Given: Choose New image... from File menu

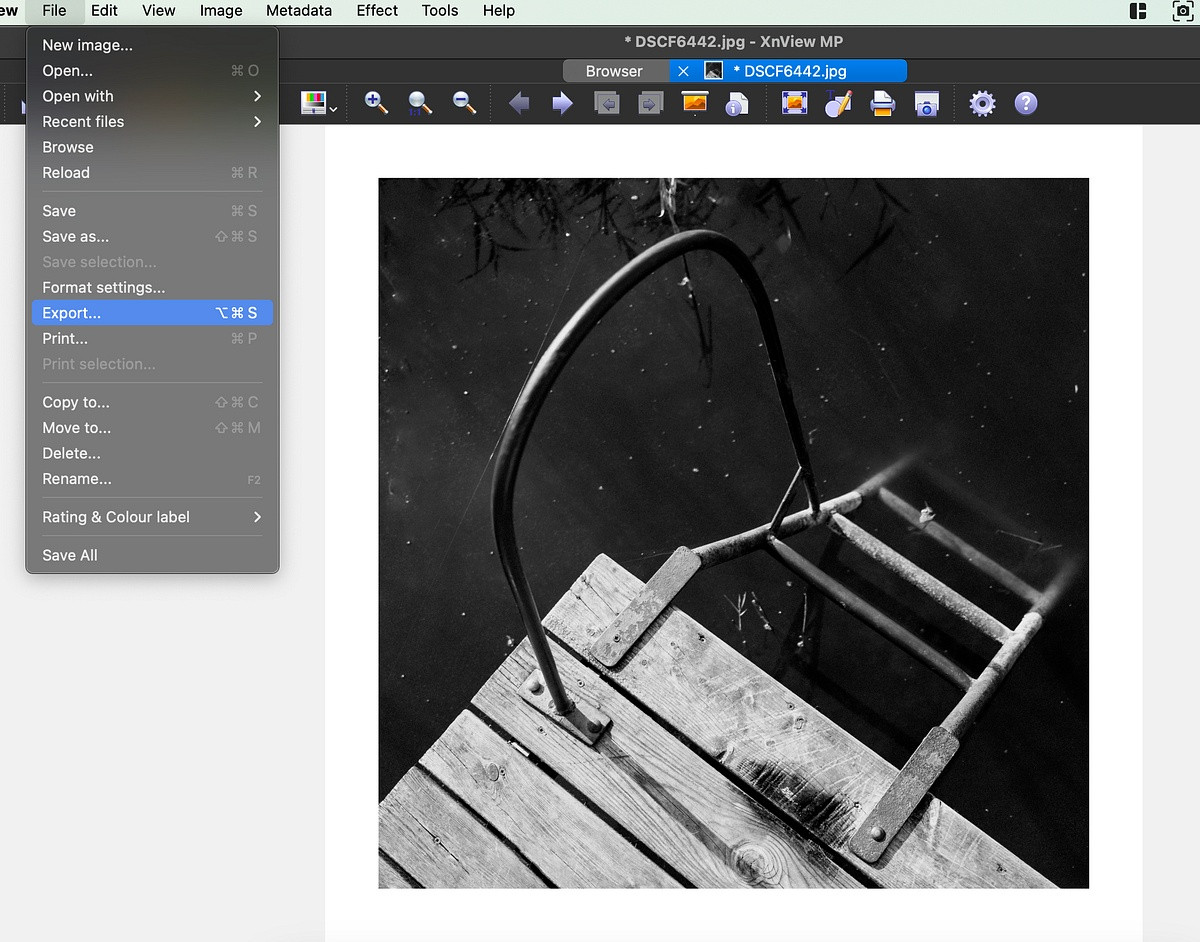Looking at the screenshot, I should click(152, 45).
